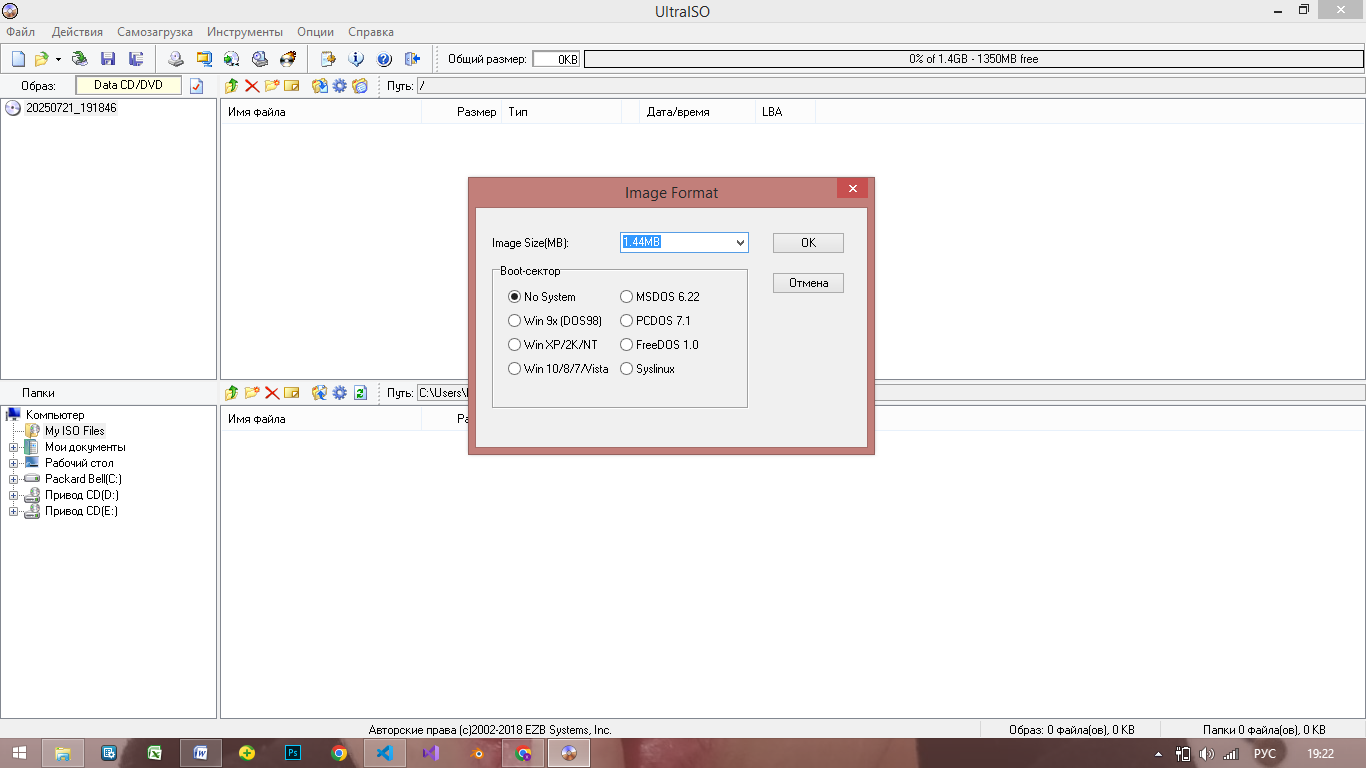The height and width of the screenshot is (768, 1366).
Task: Open image info via the blue 'i' icon
Action: (x=355, y=59)
